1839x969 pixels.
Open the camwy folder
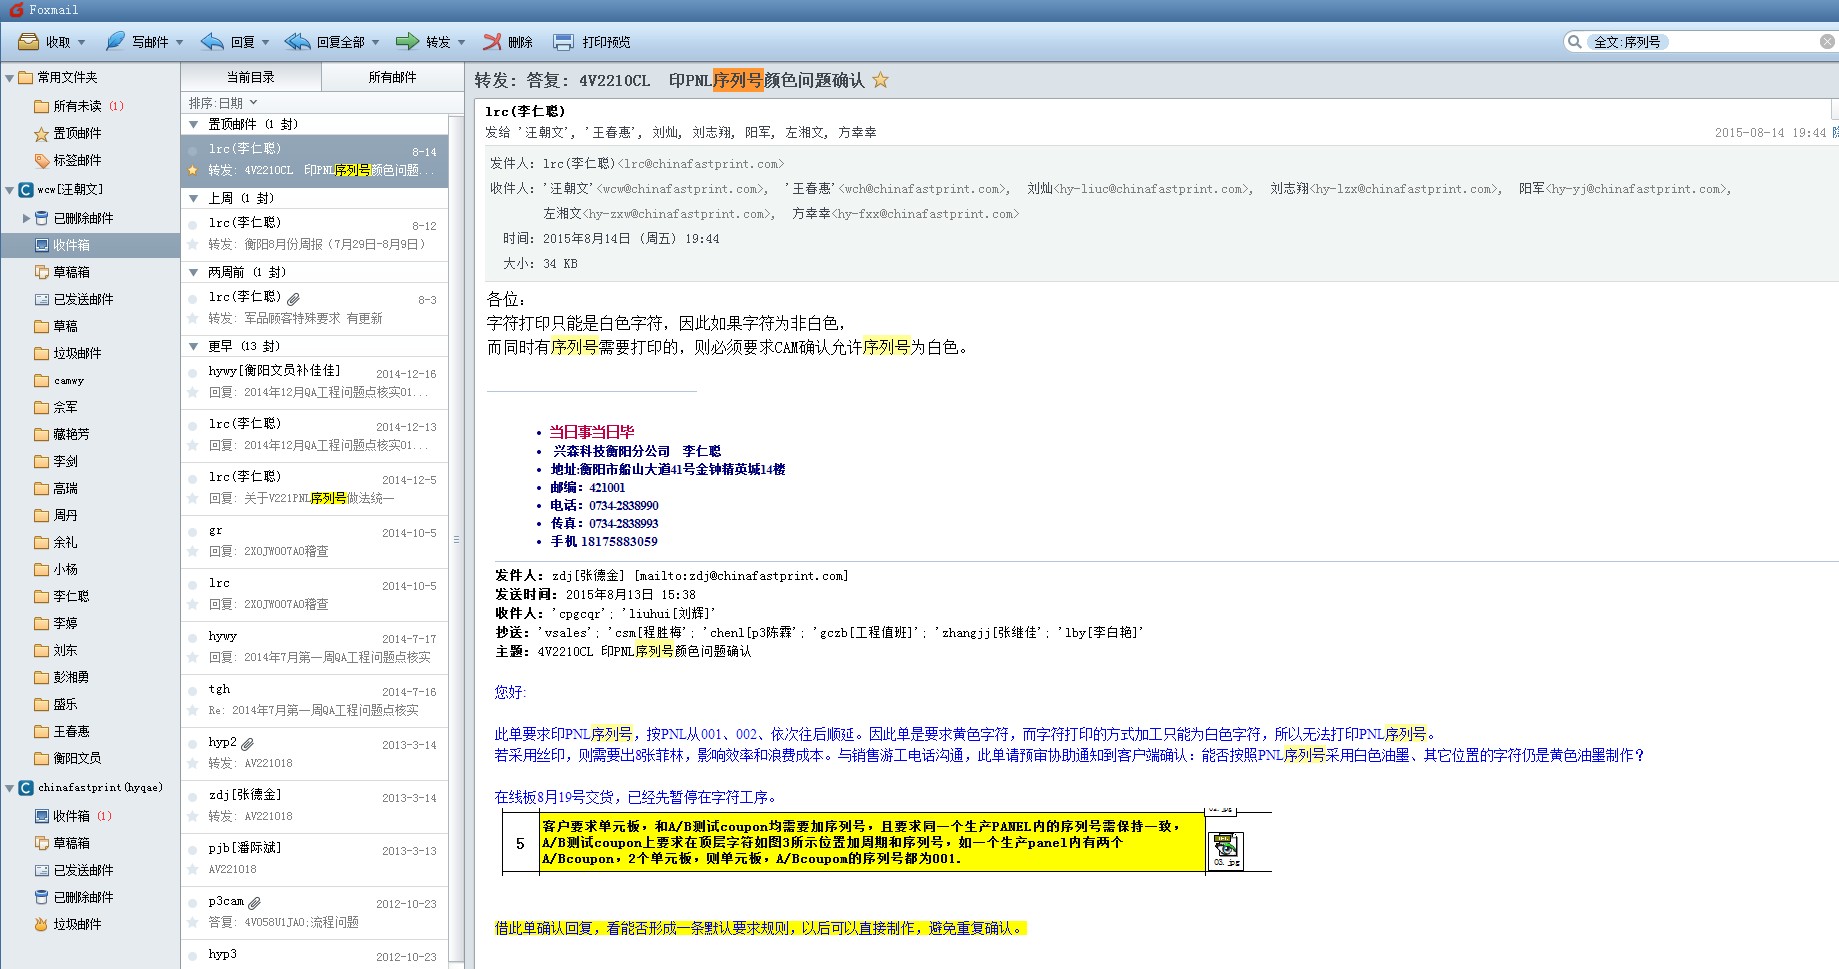59,380
